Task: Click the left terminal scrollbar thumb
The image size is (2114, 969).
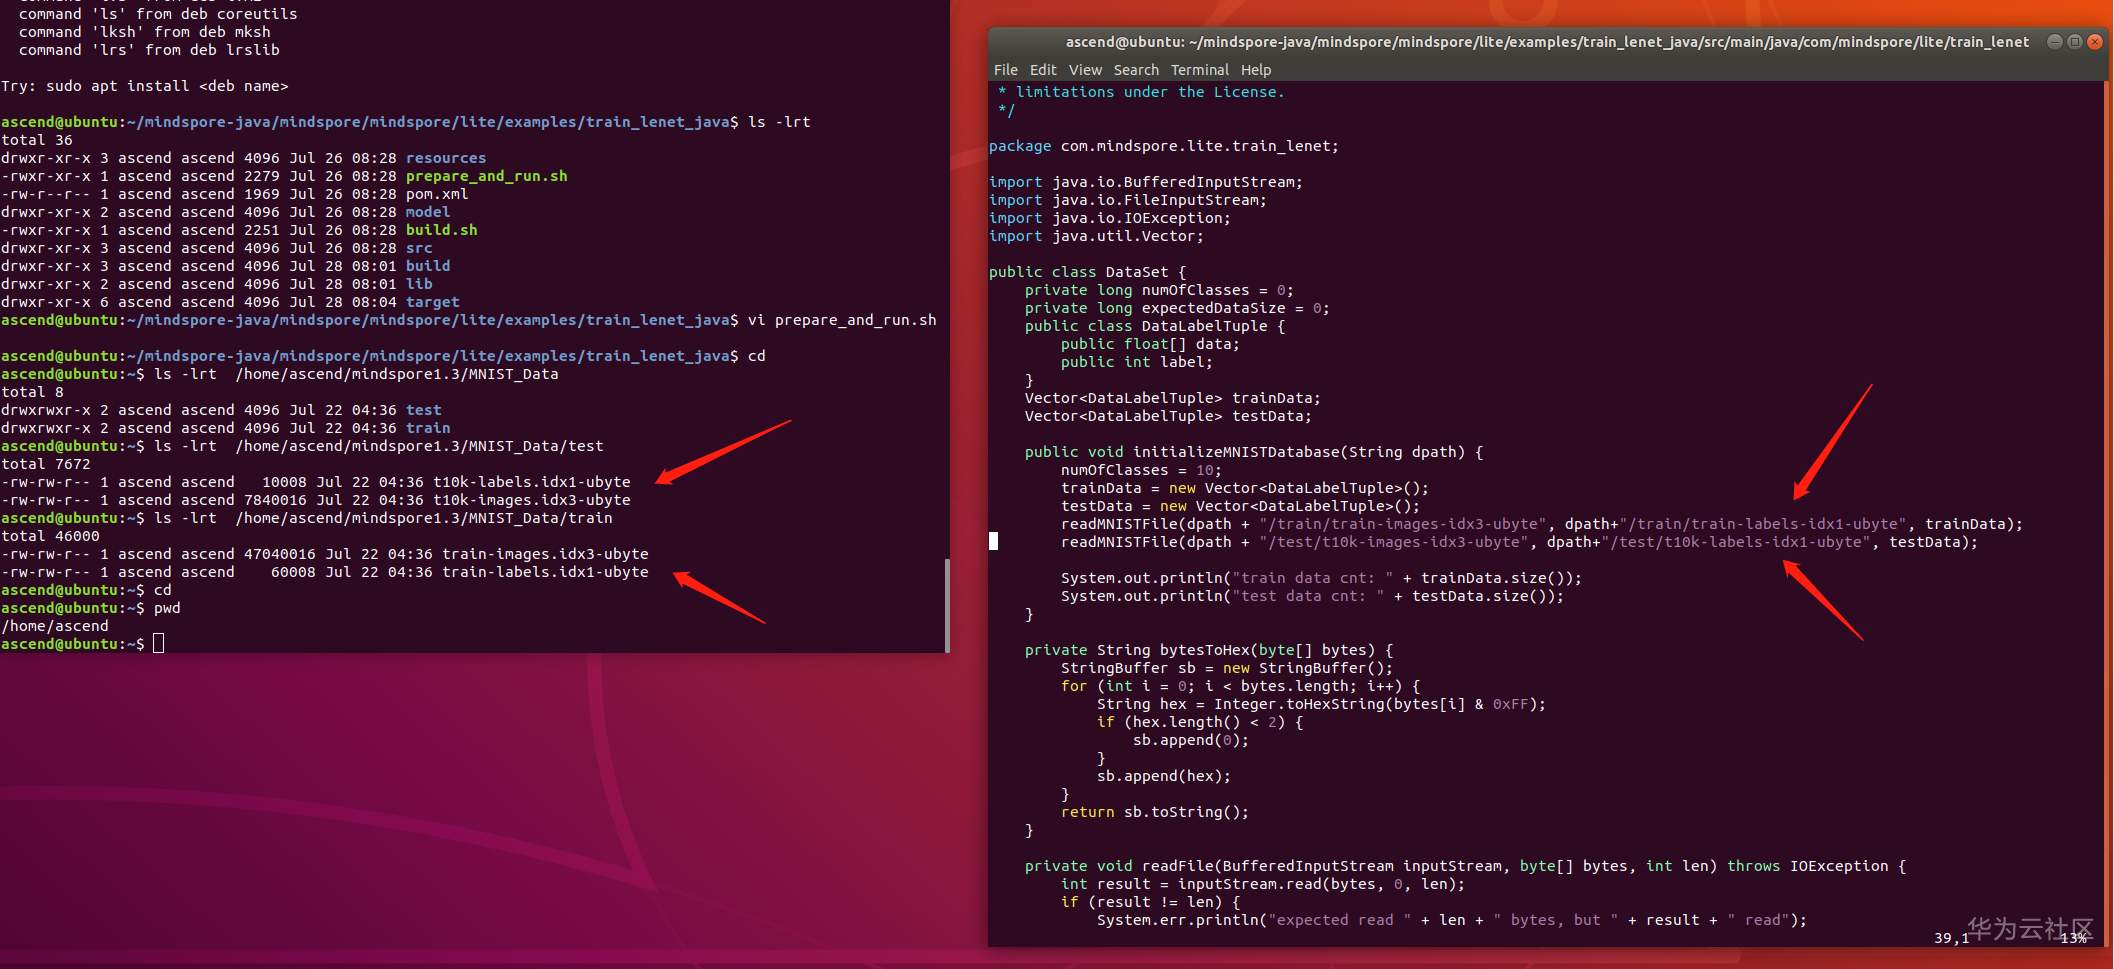Action: (x=946, y=604)
